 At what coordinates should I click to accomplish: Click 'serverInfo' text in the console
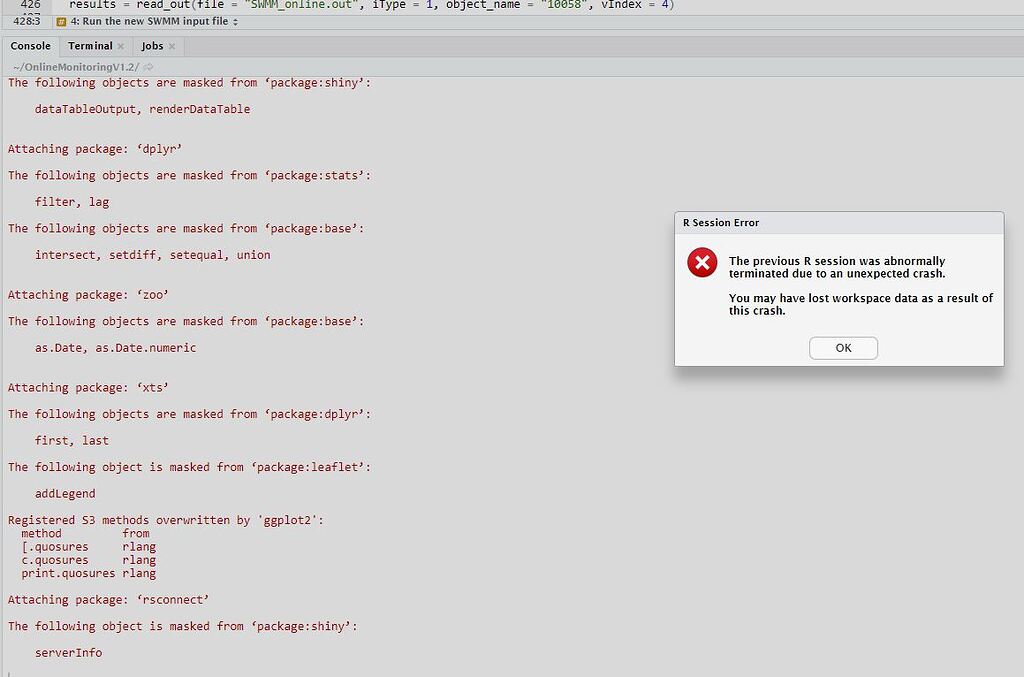click(70, 652)
